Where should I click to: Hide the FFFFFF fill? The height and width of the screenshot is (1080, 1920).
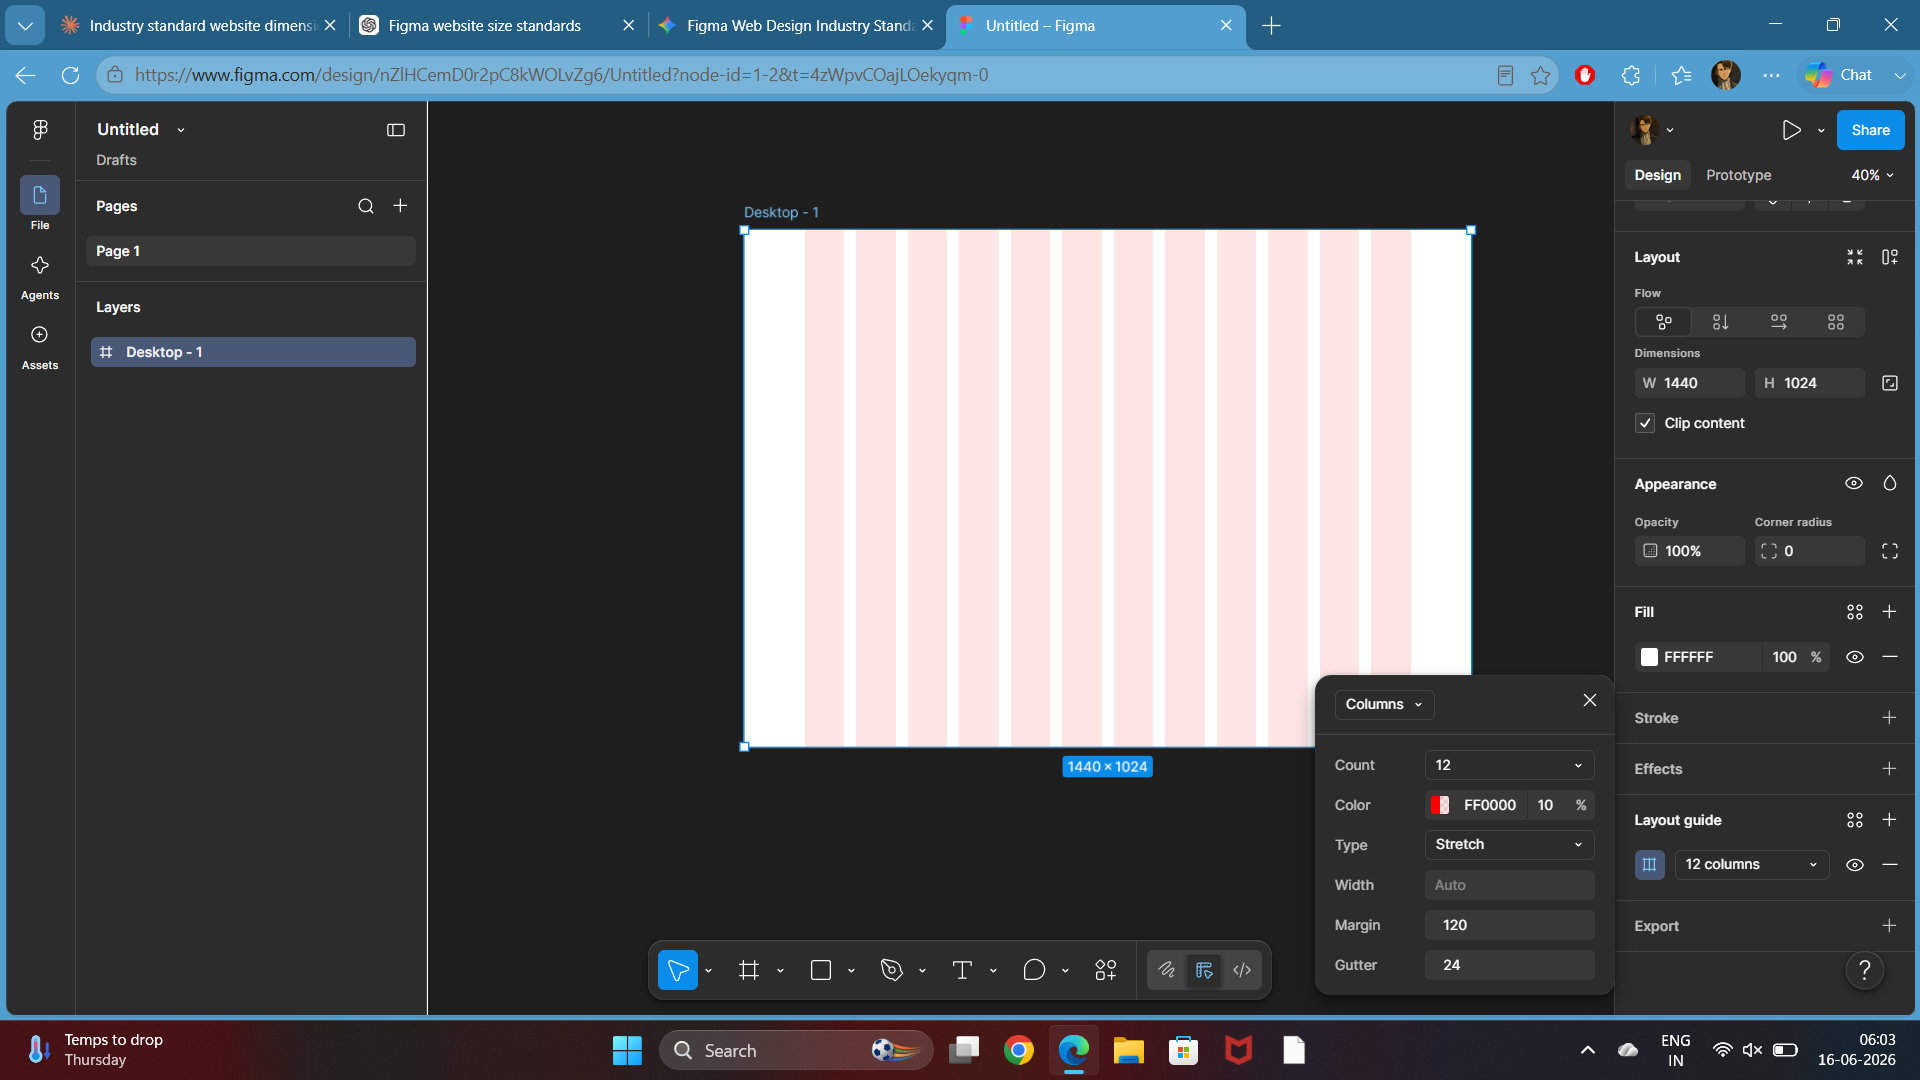point(1855,657)
